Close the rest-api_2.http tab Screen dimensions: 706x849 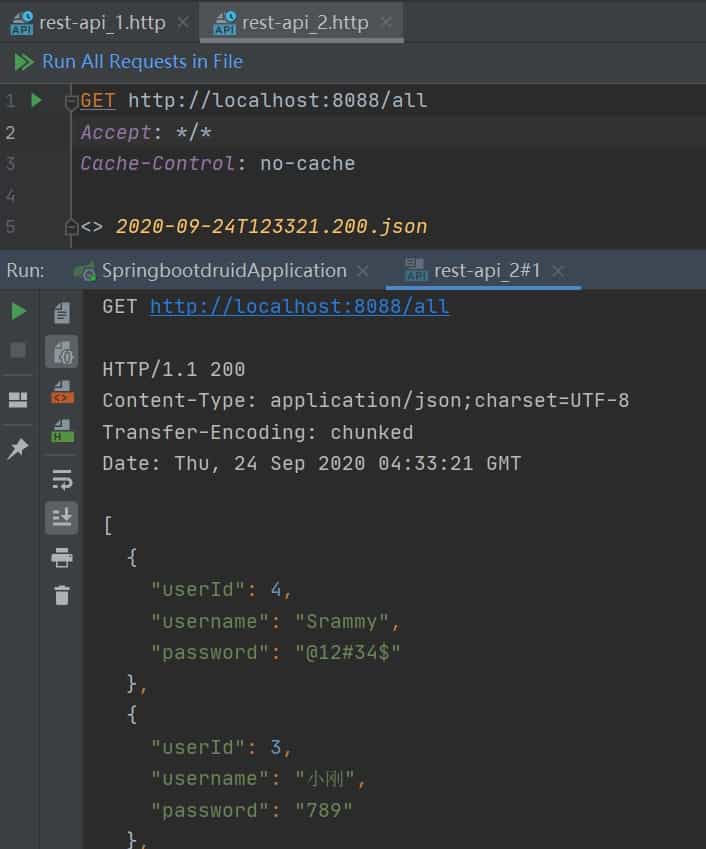click(x=385, y=23)
